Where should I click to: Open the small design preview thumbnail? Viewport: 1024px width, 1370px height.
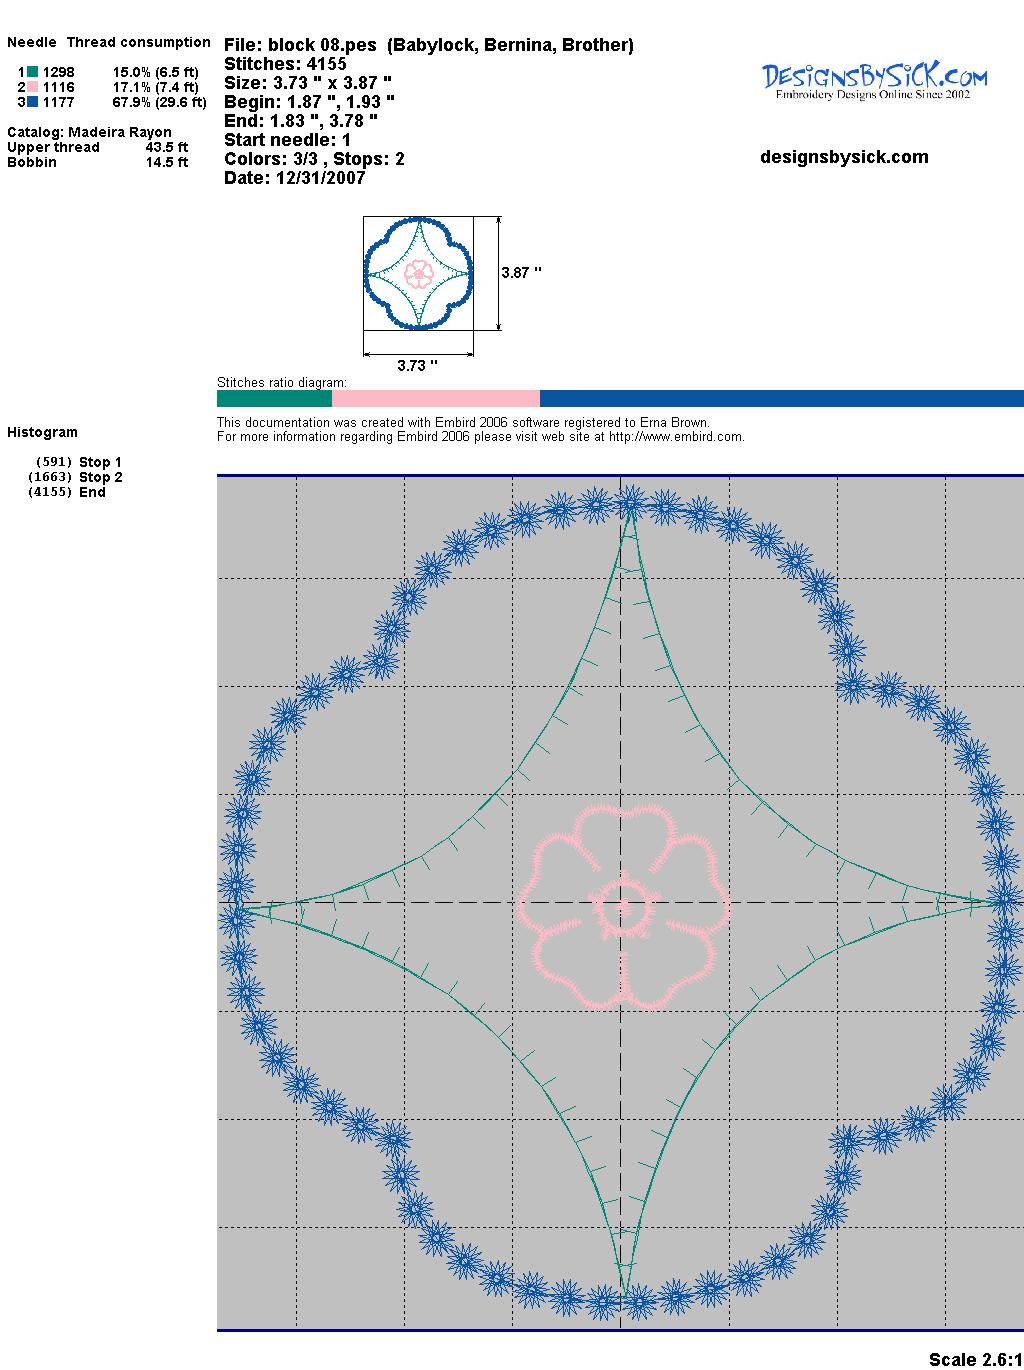coord(418,272)
